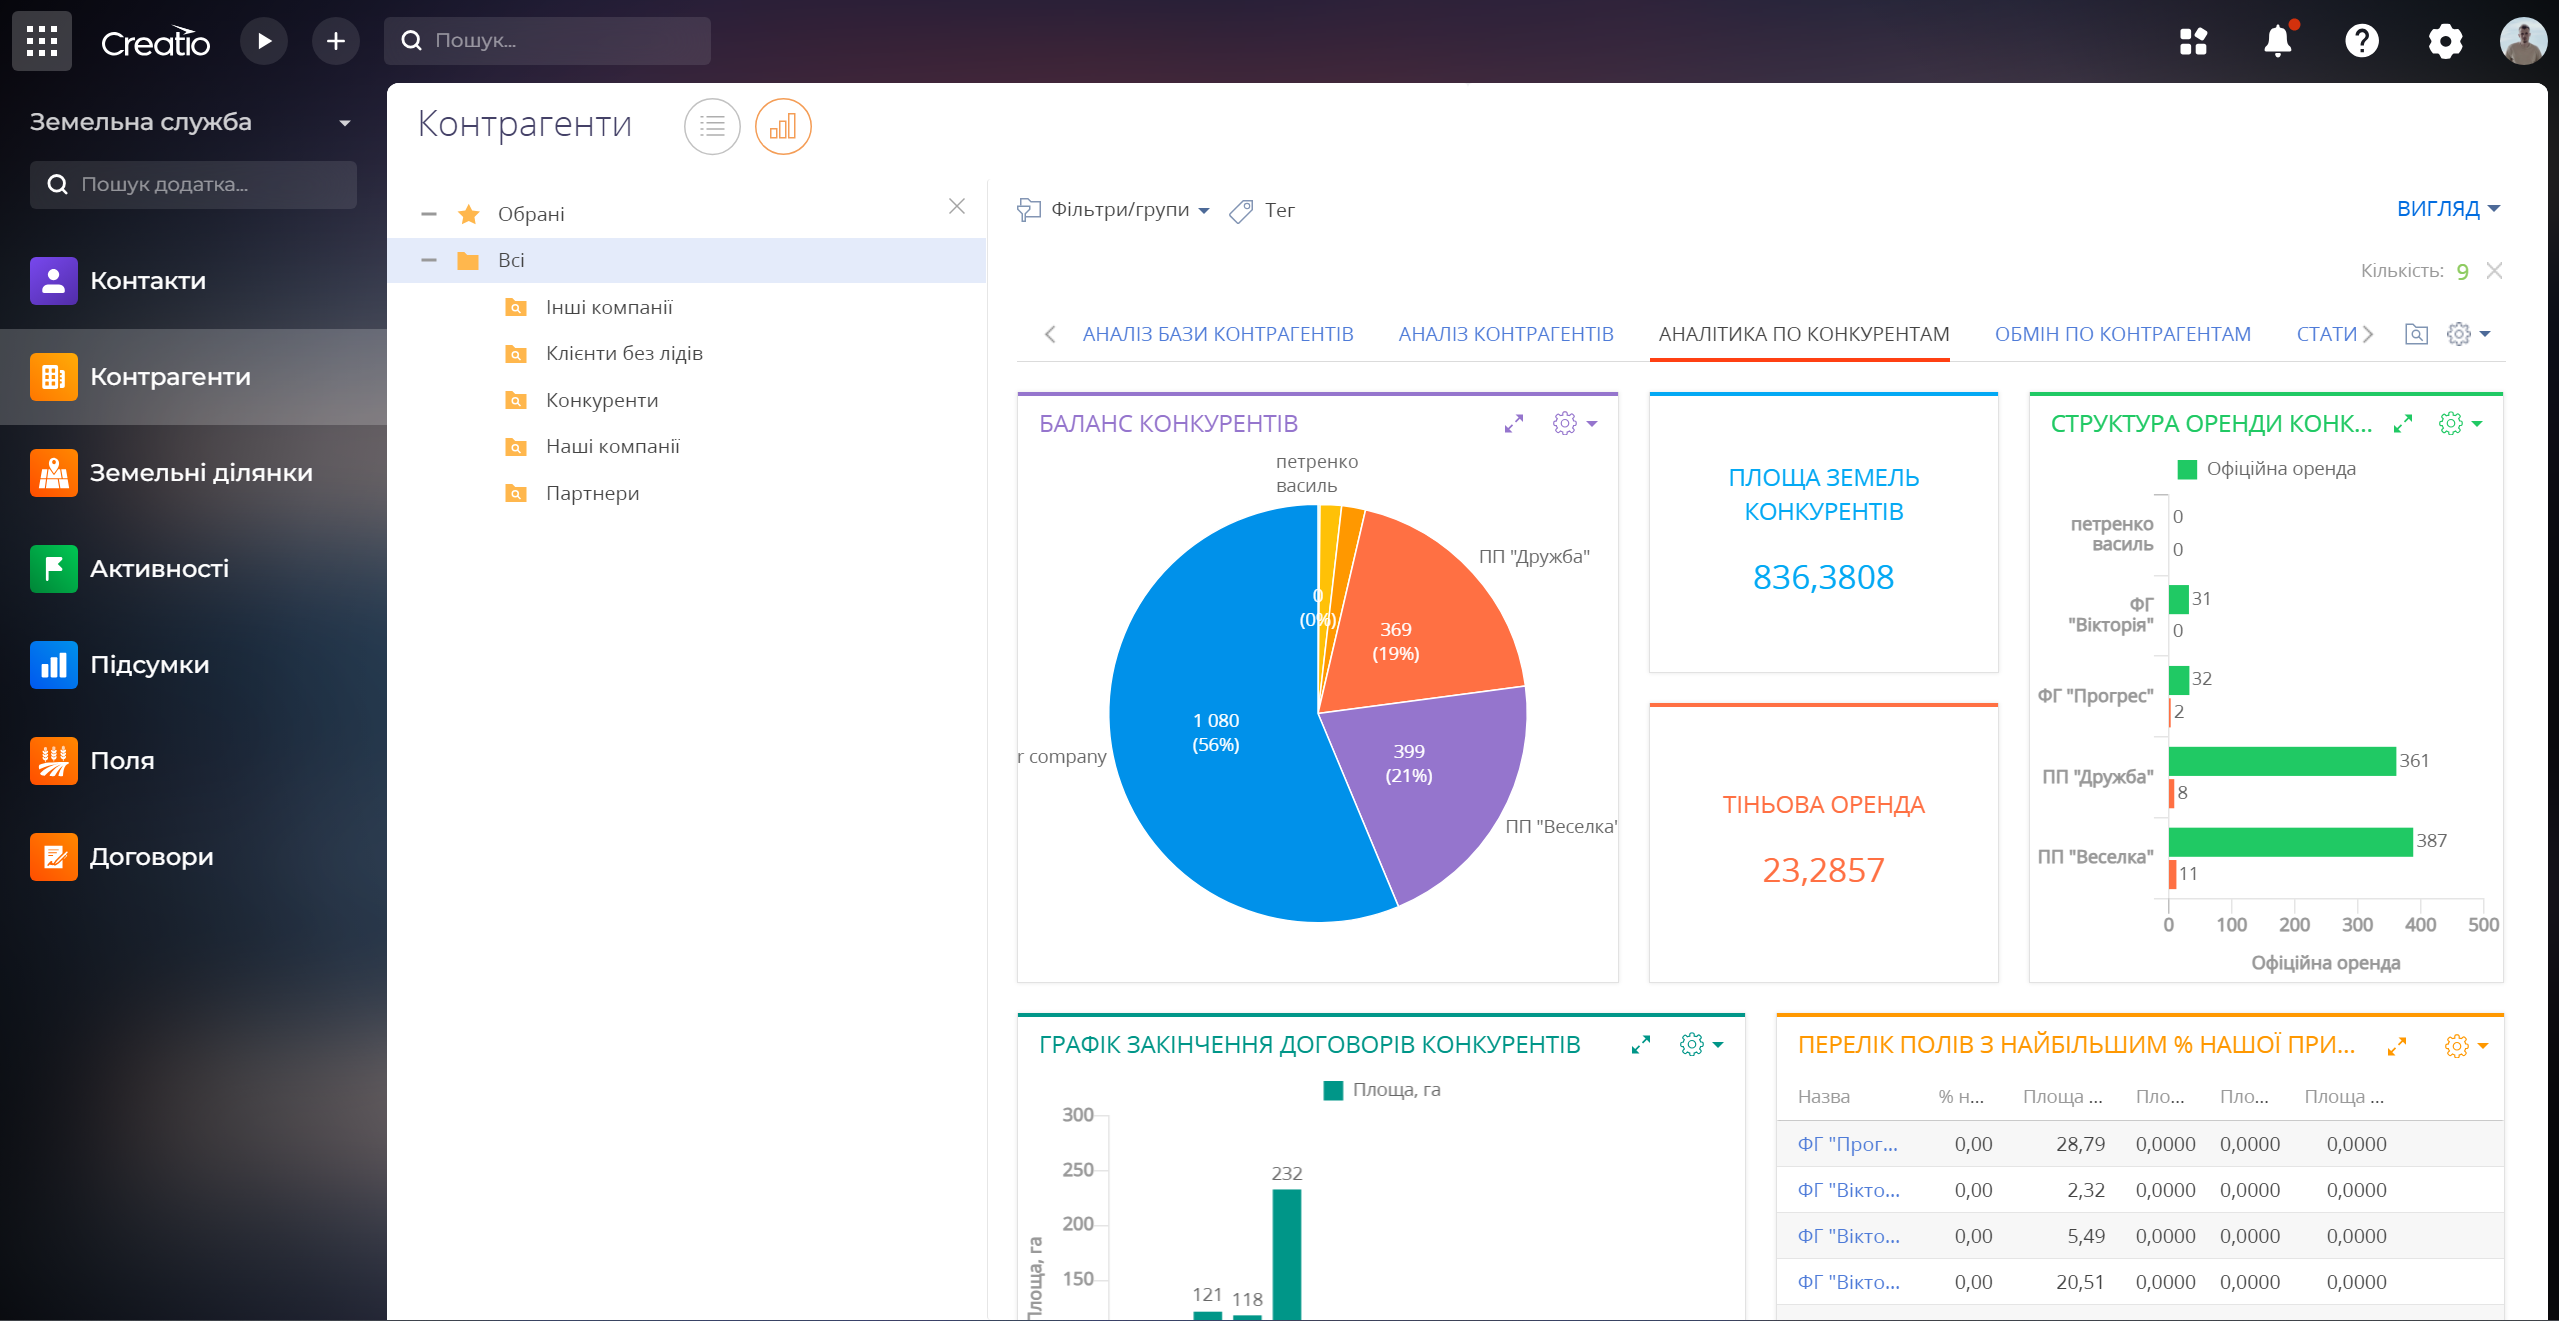Screen dimensions: 2559x1321
Task: Focus Пошук додатка search field
Action: pos(193,185)
